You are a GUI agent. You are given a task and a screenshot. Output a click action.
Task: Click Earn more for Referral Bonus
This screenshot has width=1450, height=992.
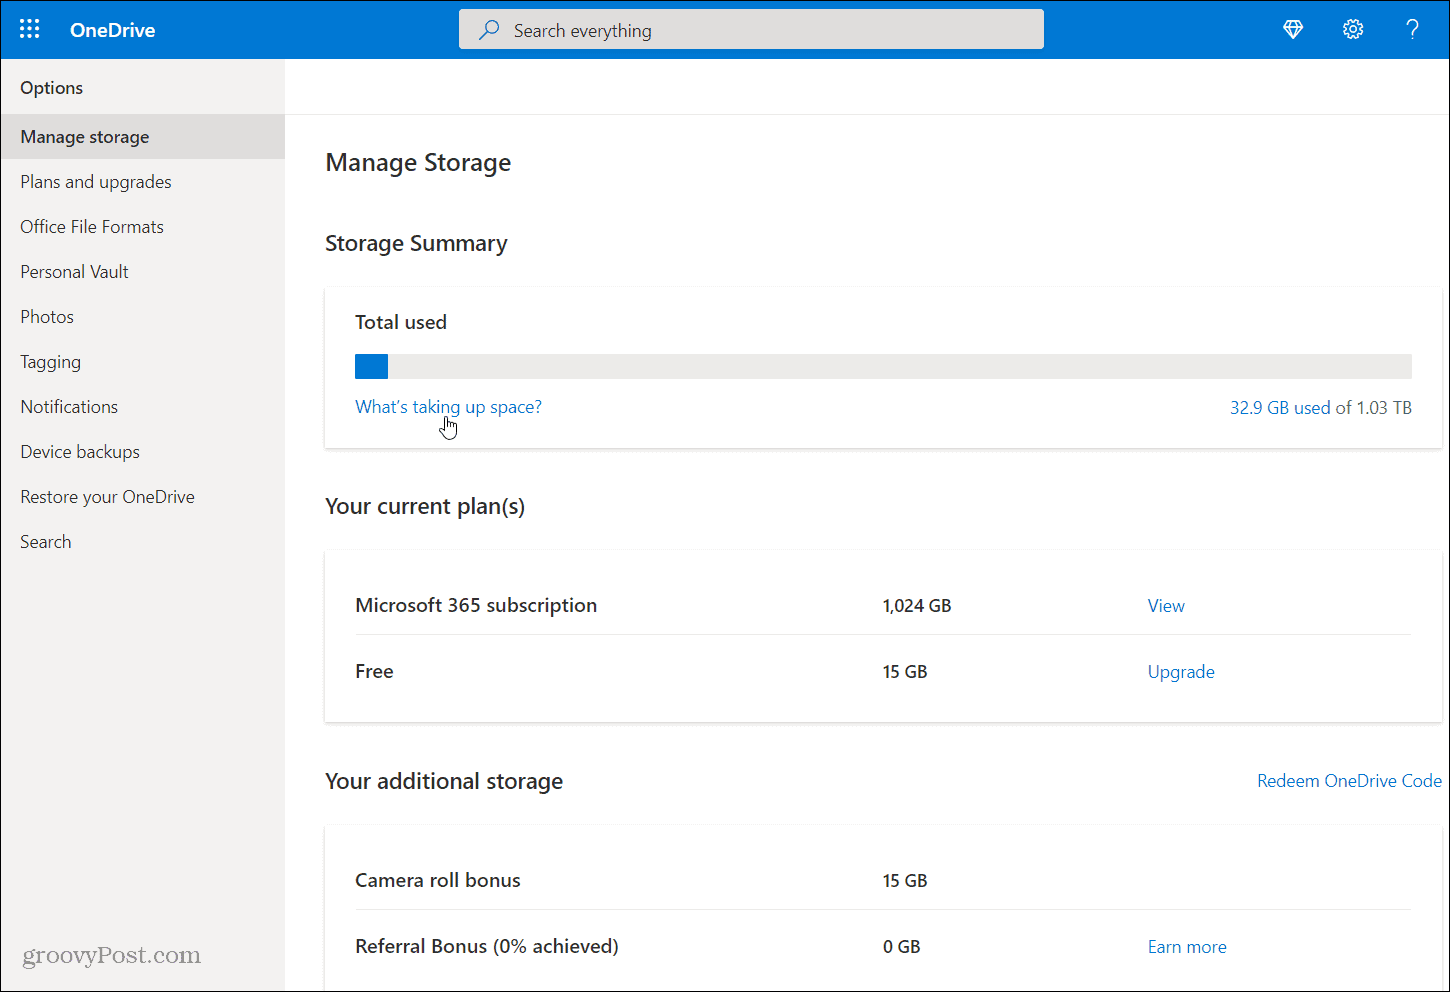pyautogui.click(x=1187, y=947)
